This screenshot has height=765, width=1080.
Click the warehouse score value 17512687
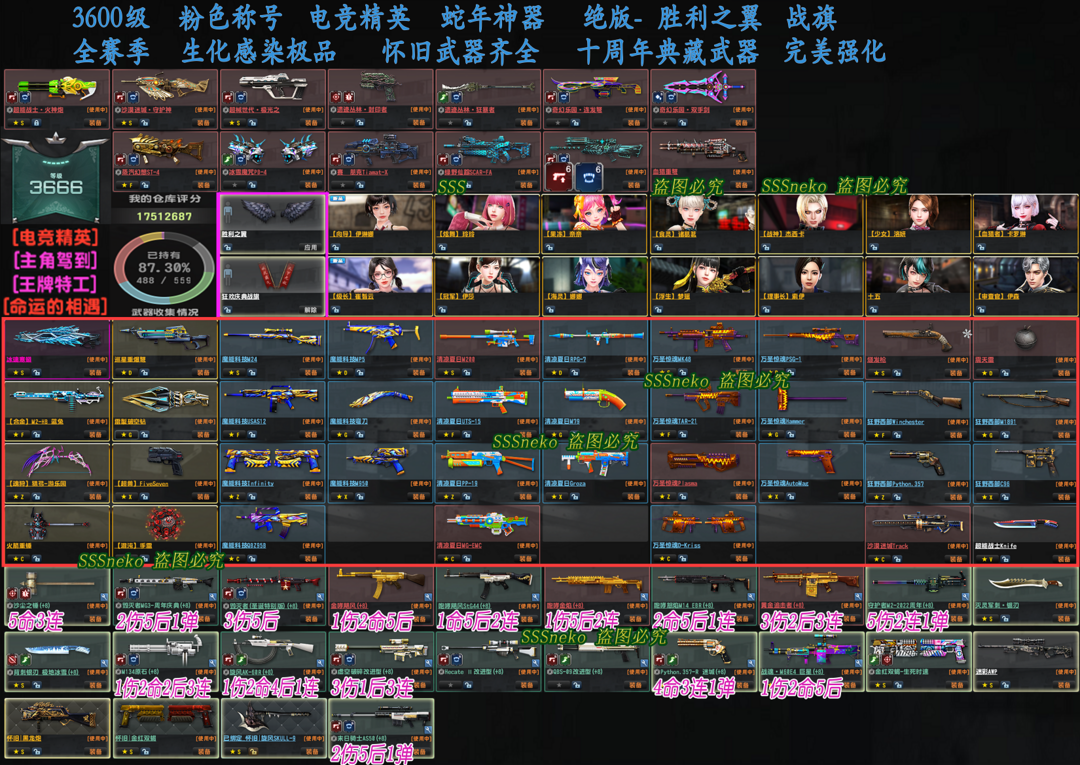coord(164,216)
